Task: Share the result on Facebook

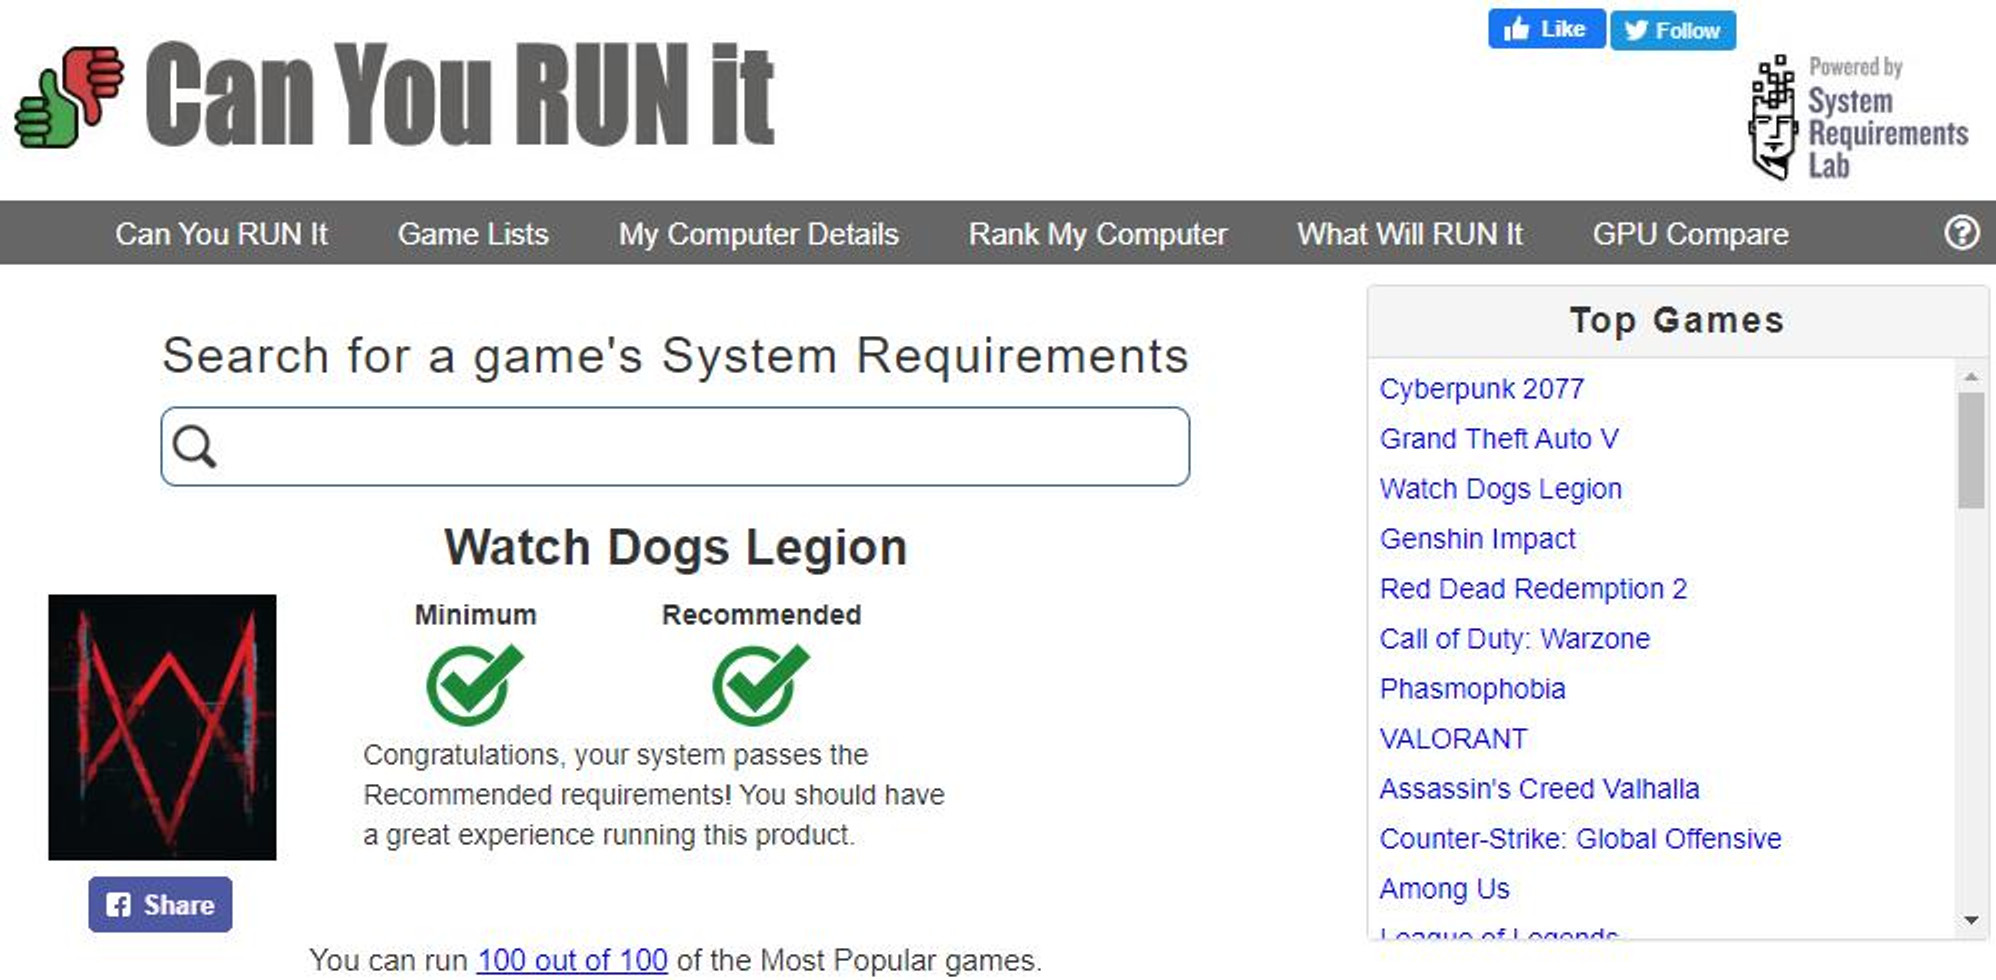Action: point(160,904)
